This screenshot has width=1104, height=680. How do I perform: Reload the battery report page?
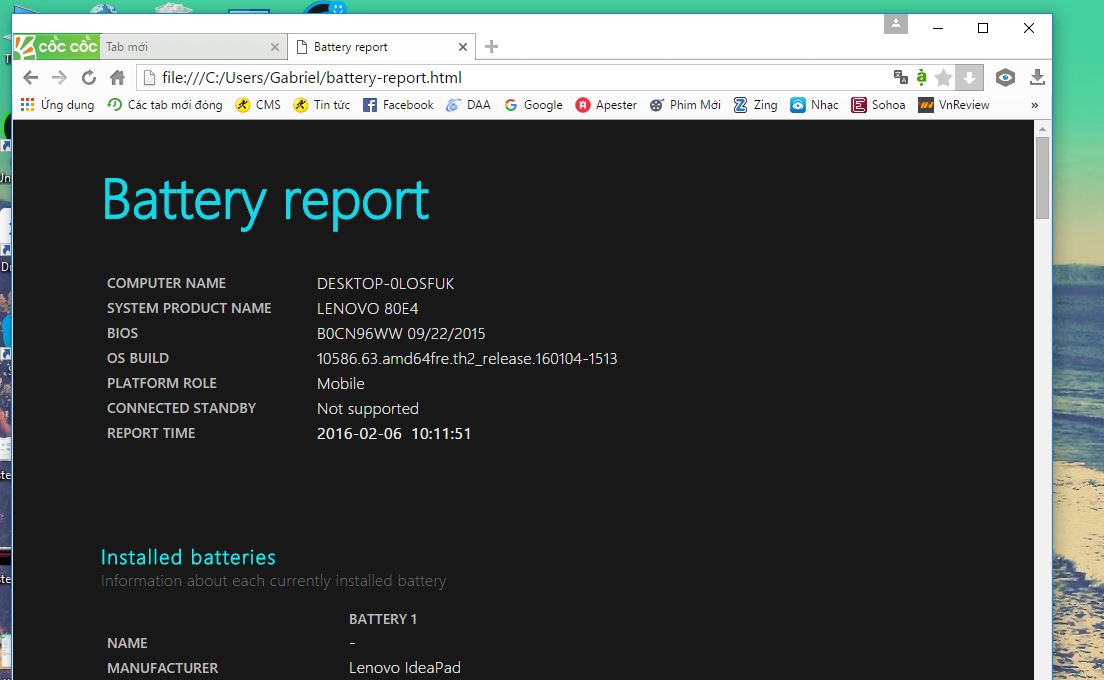coord(88,77)
